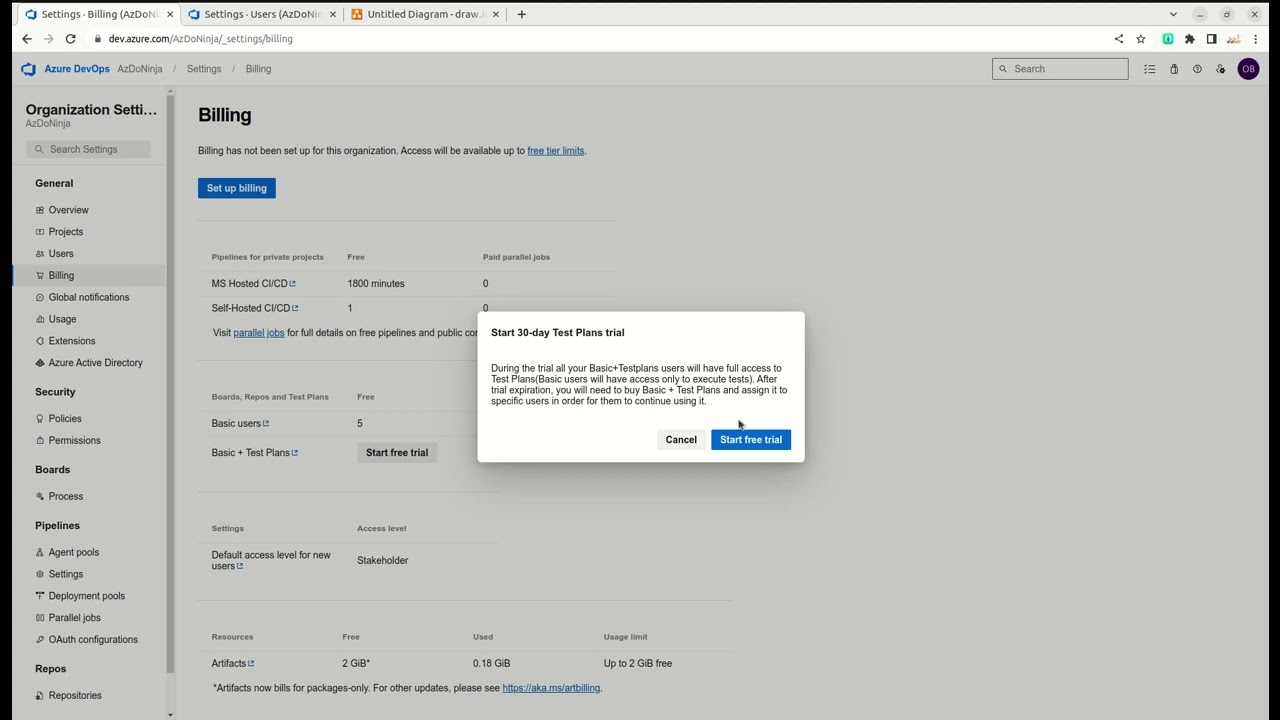Image resolution: width=1280 pixels, height=720 pixels.
Task: Open the aka.ms/artbilling link
Action: coord(551,689)
